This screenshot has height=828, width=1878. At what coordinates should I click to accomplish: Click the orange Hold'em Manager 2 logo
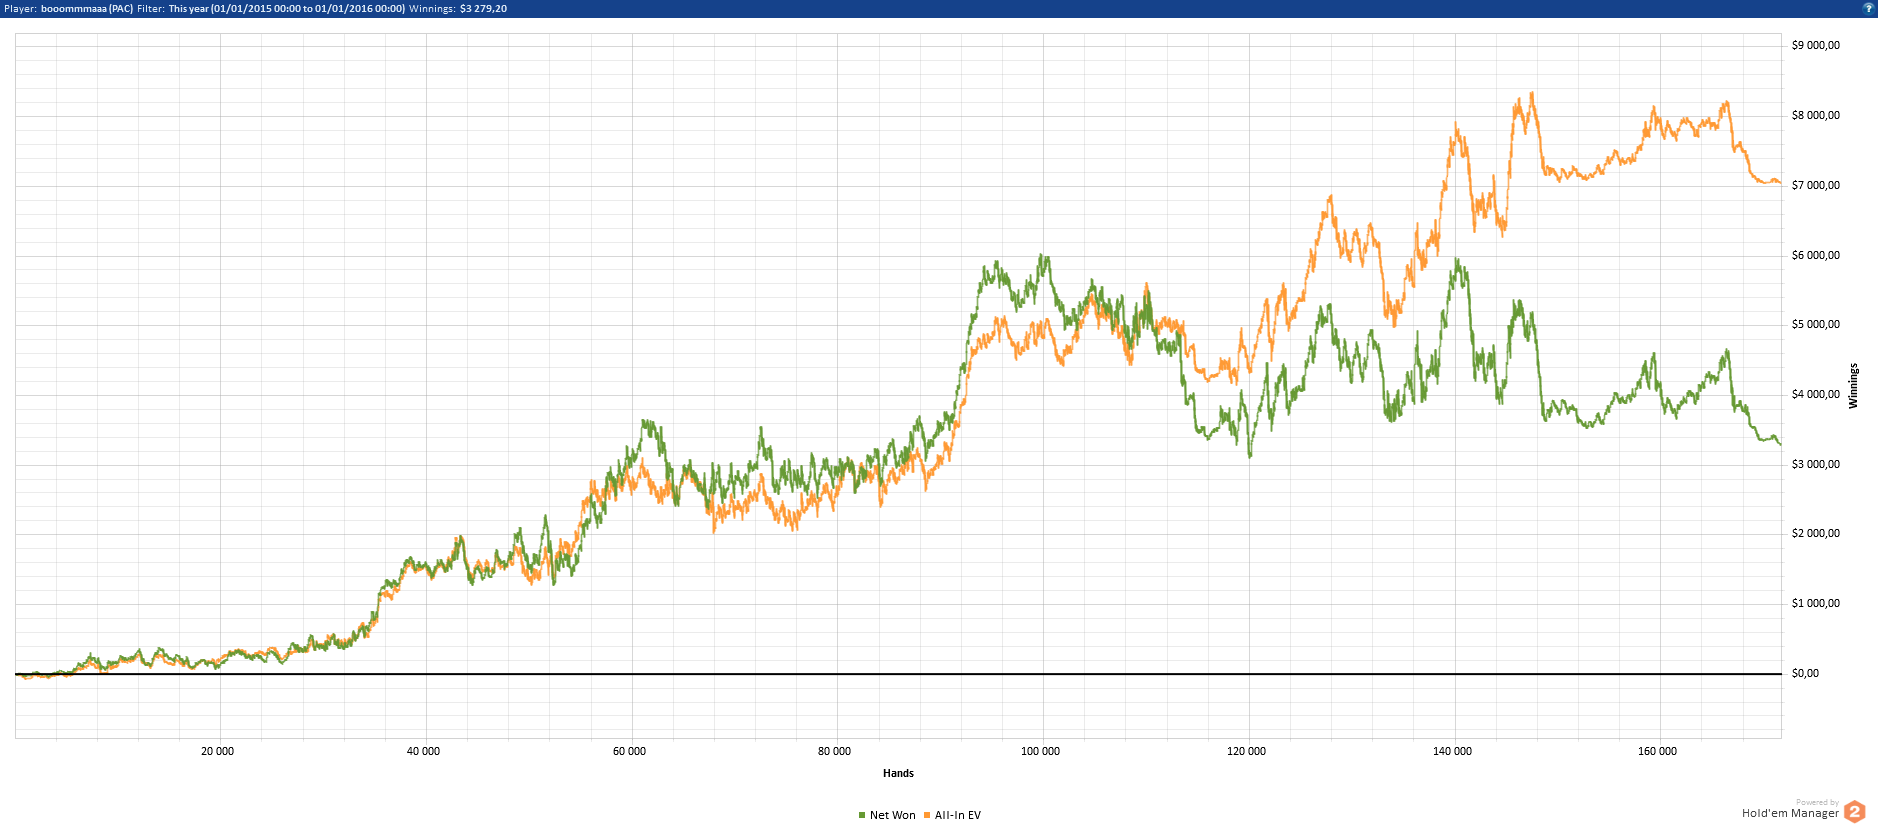coord(1855,812)
